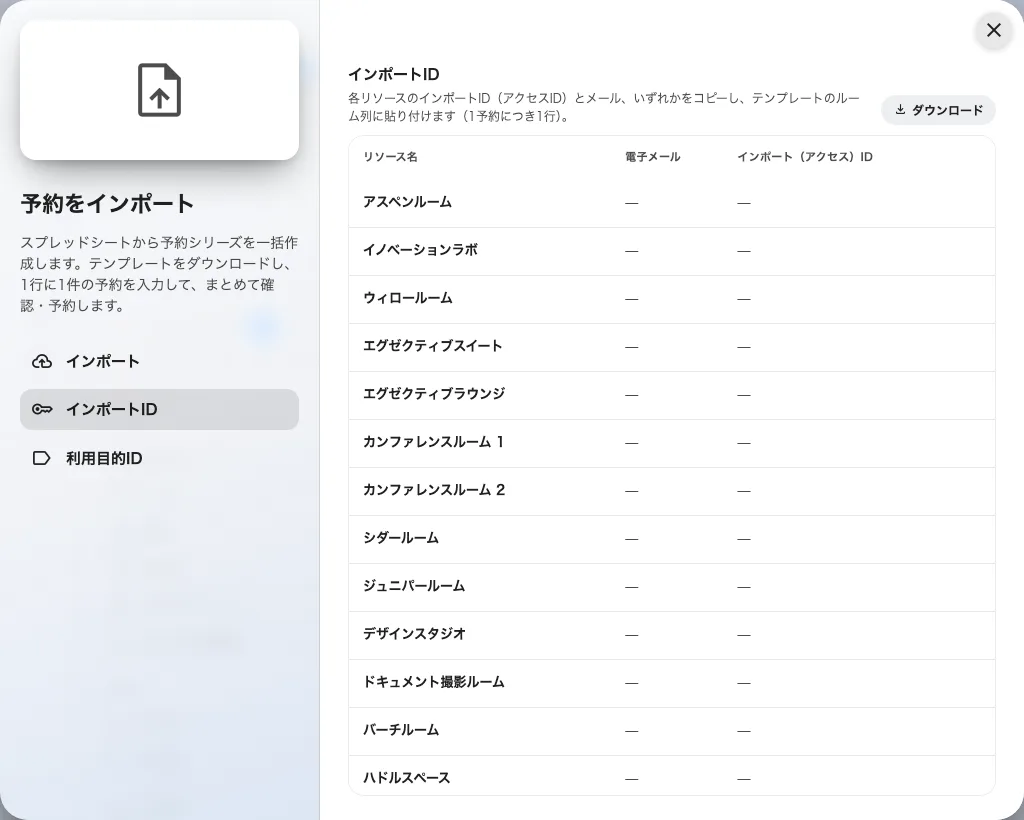Click the インポートID section heading in main panel

[x=393, y=74]
